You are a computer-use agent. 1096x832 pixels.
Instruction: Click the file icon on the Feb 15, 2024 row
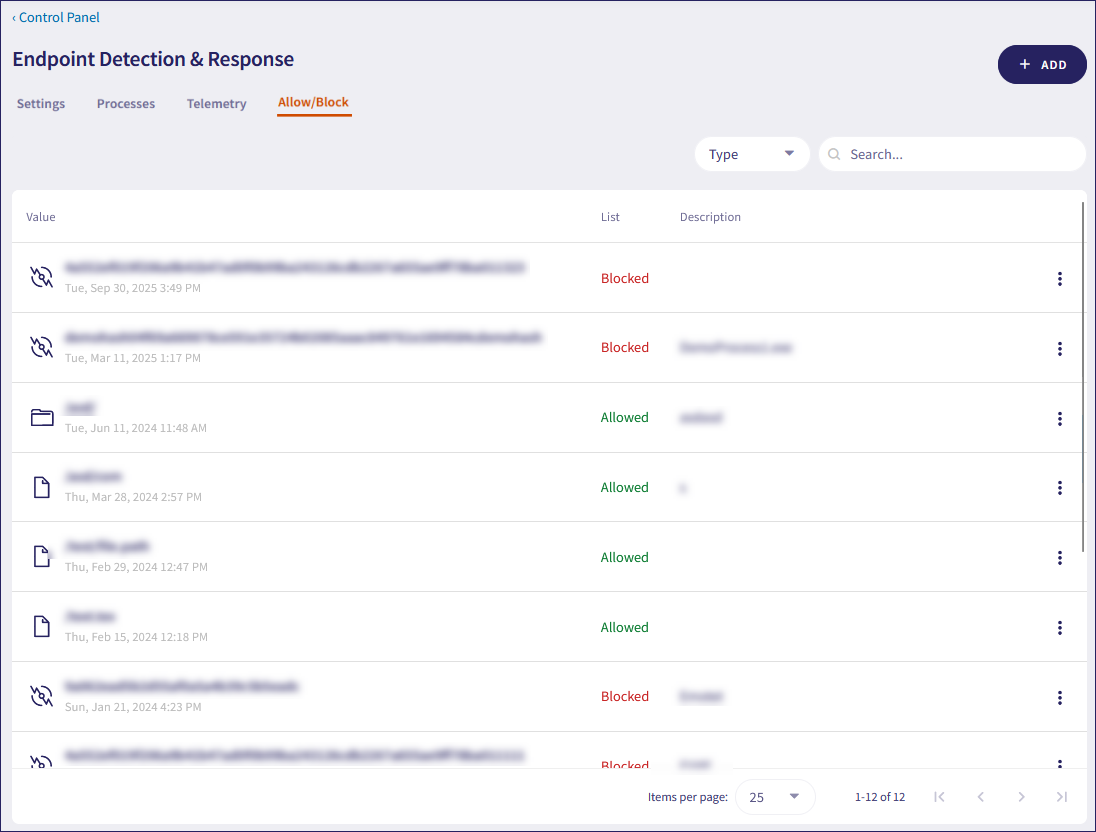42,627
